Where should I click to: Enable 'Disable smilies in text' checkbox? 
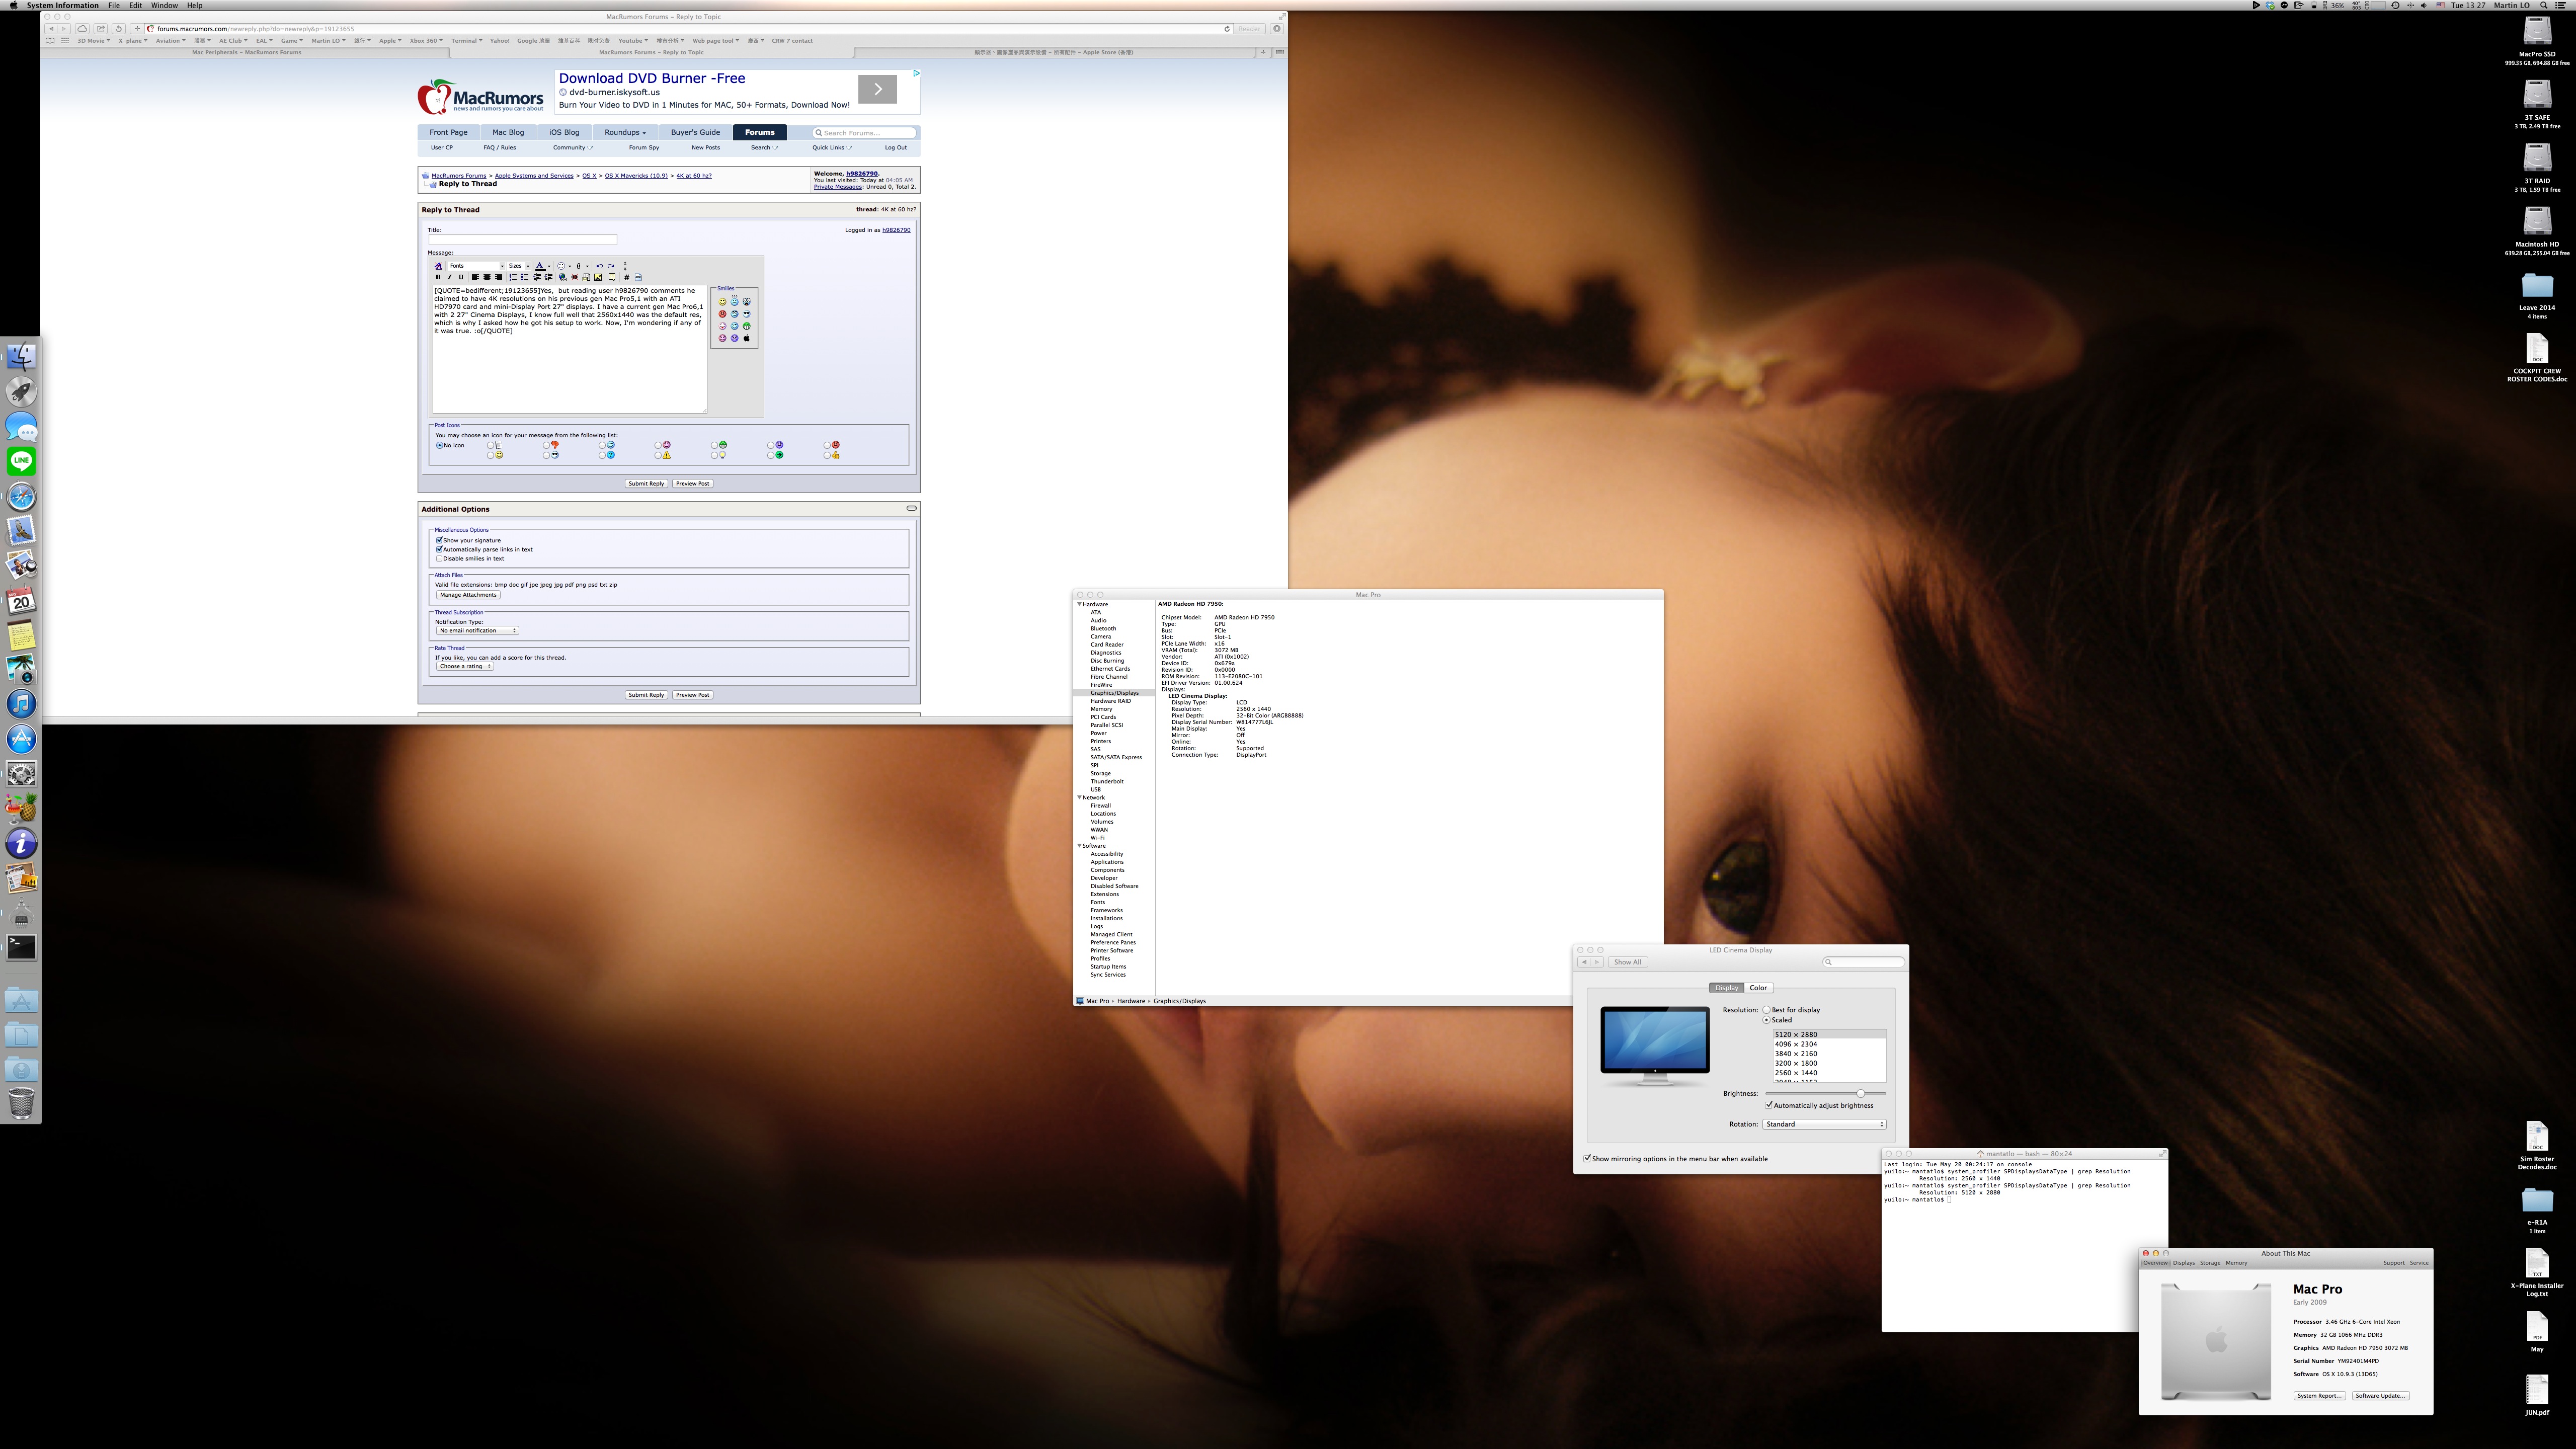(x=439, y=558)
